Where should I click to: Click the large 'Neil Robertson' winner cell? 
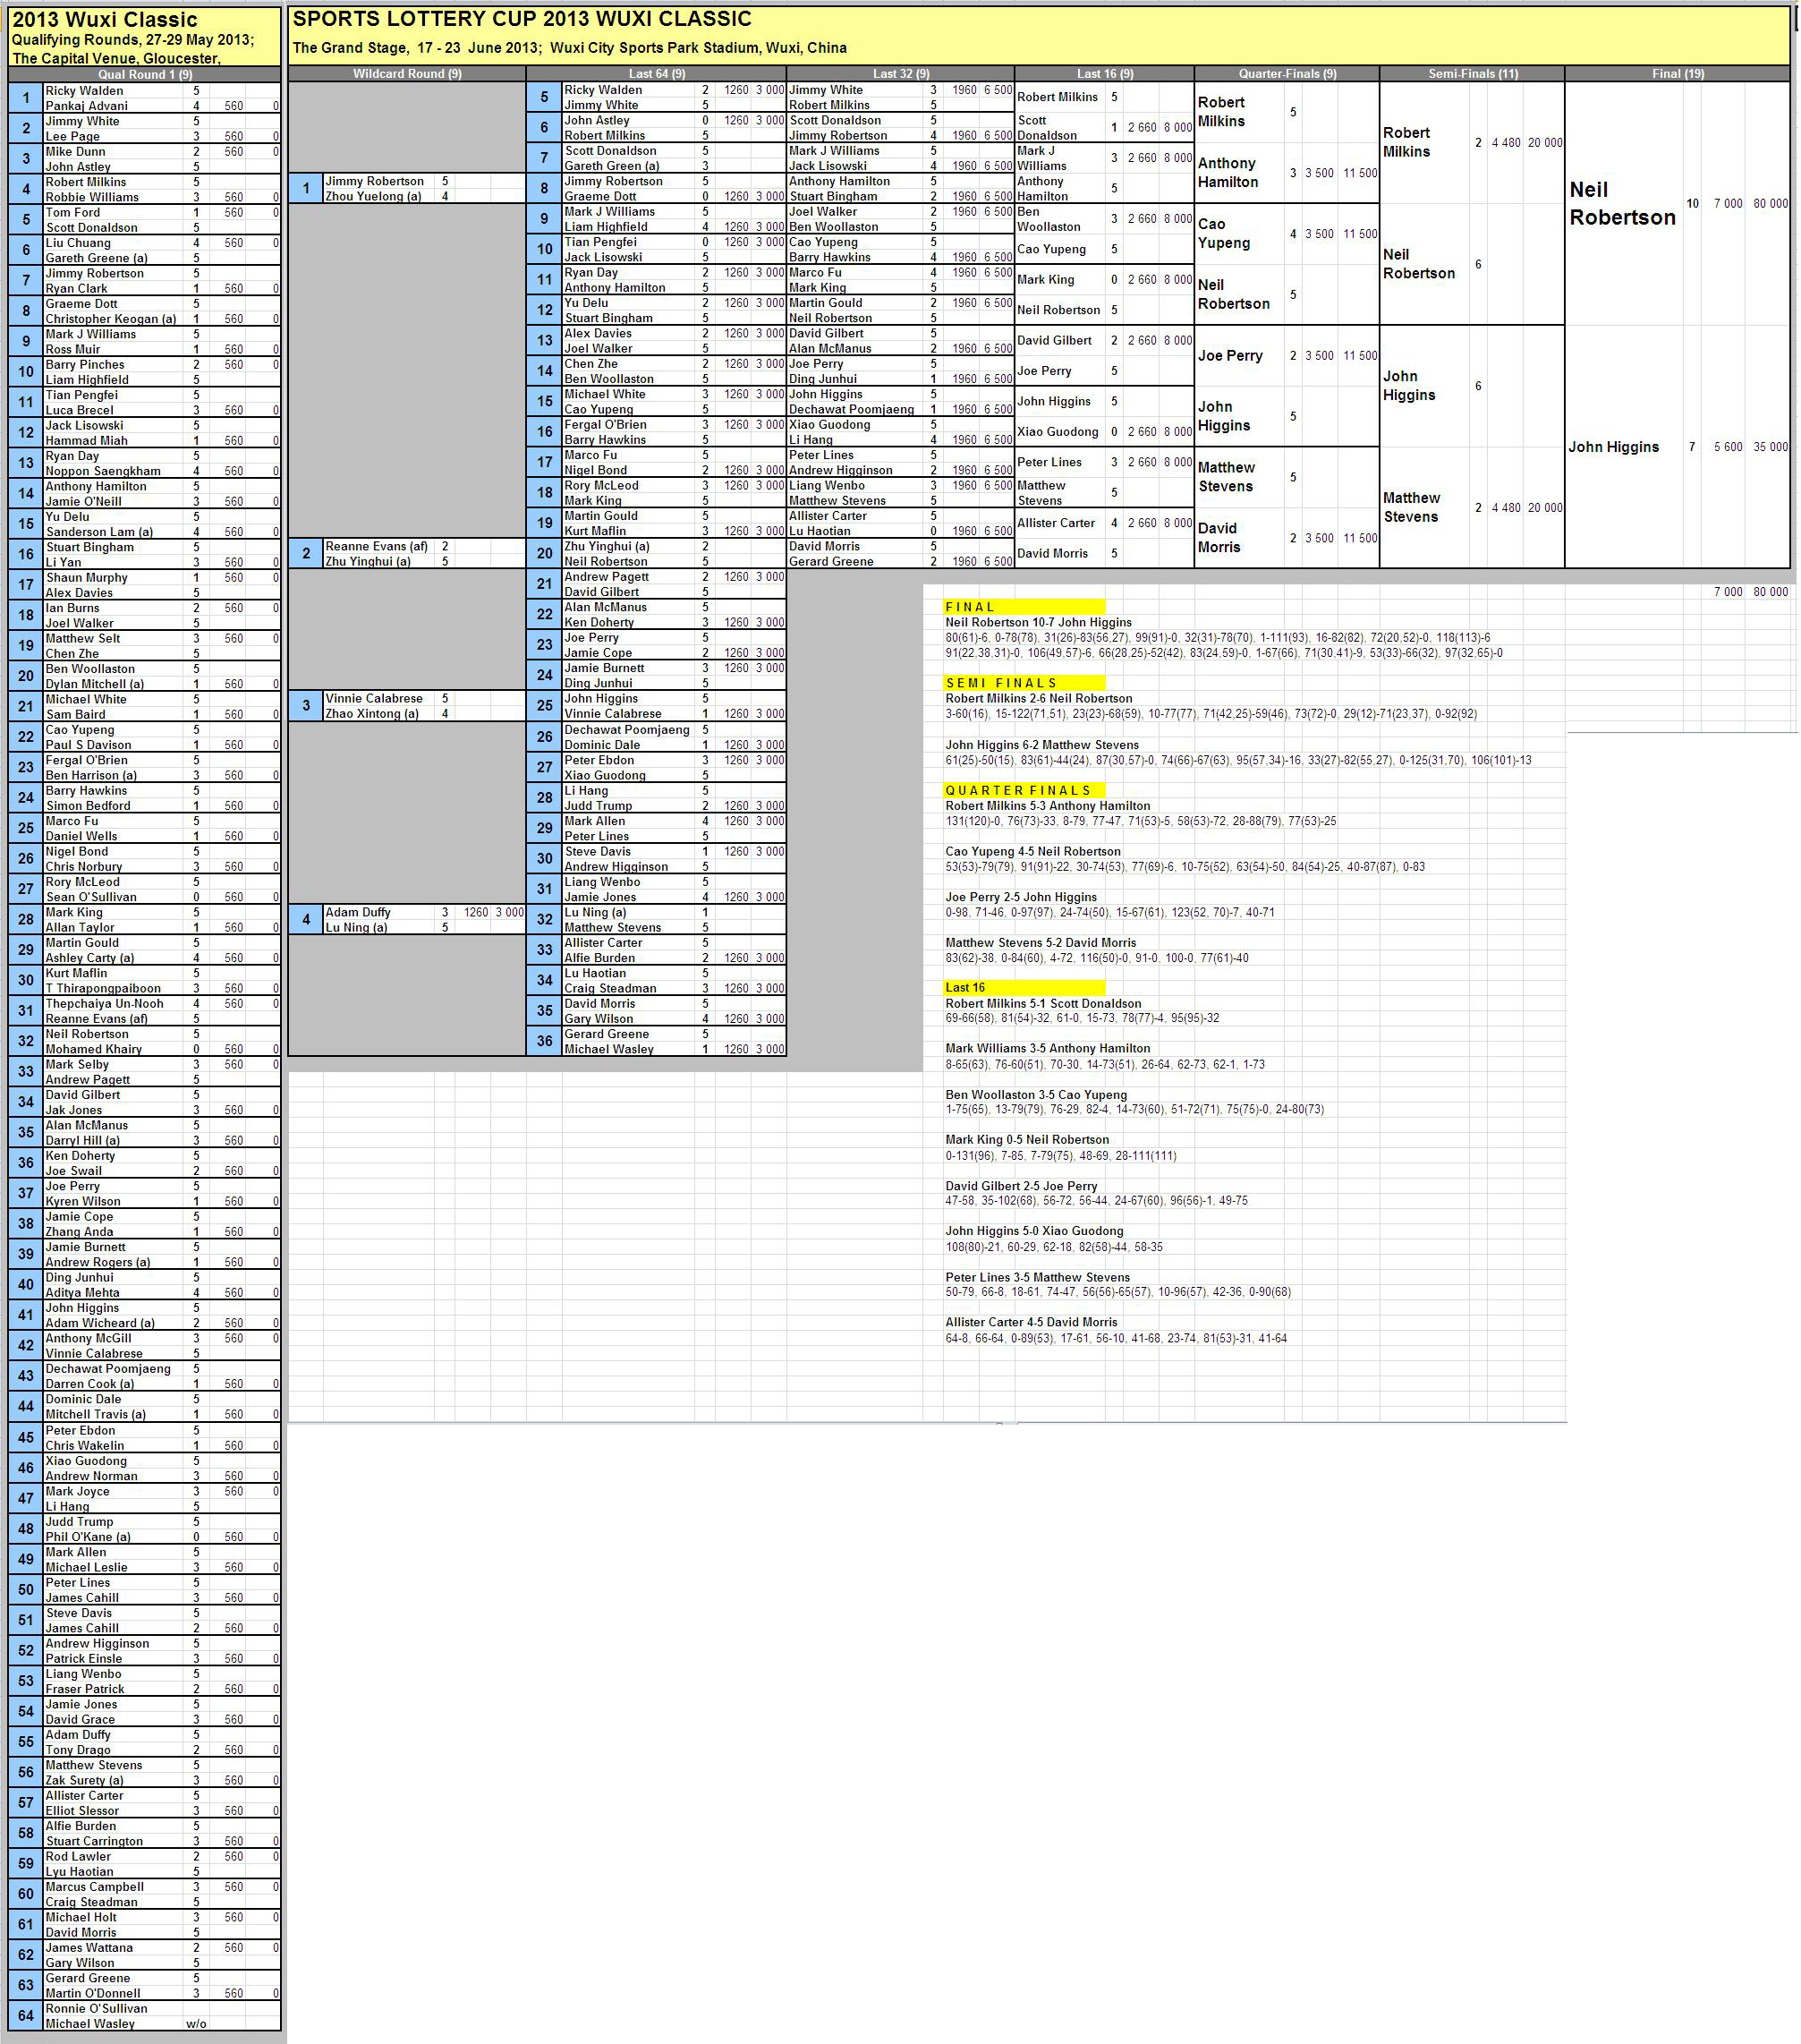pyautogui.click(x=1622, y=204)
